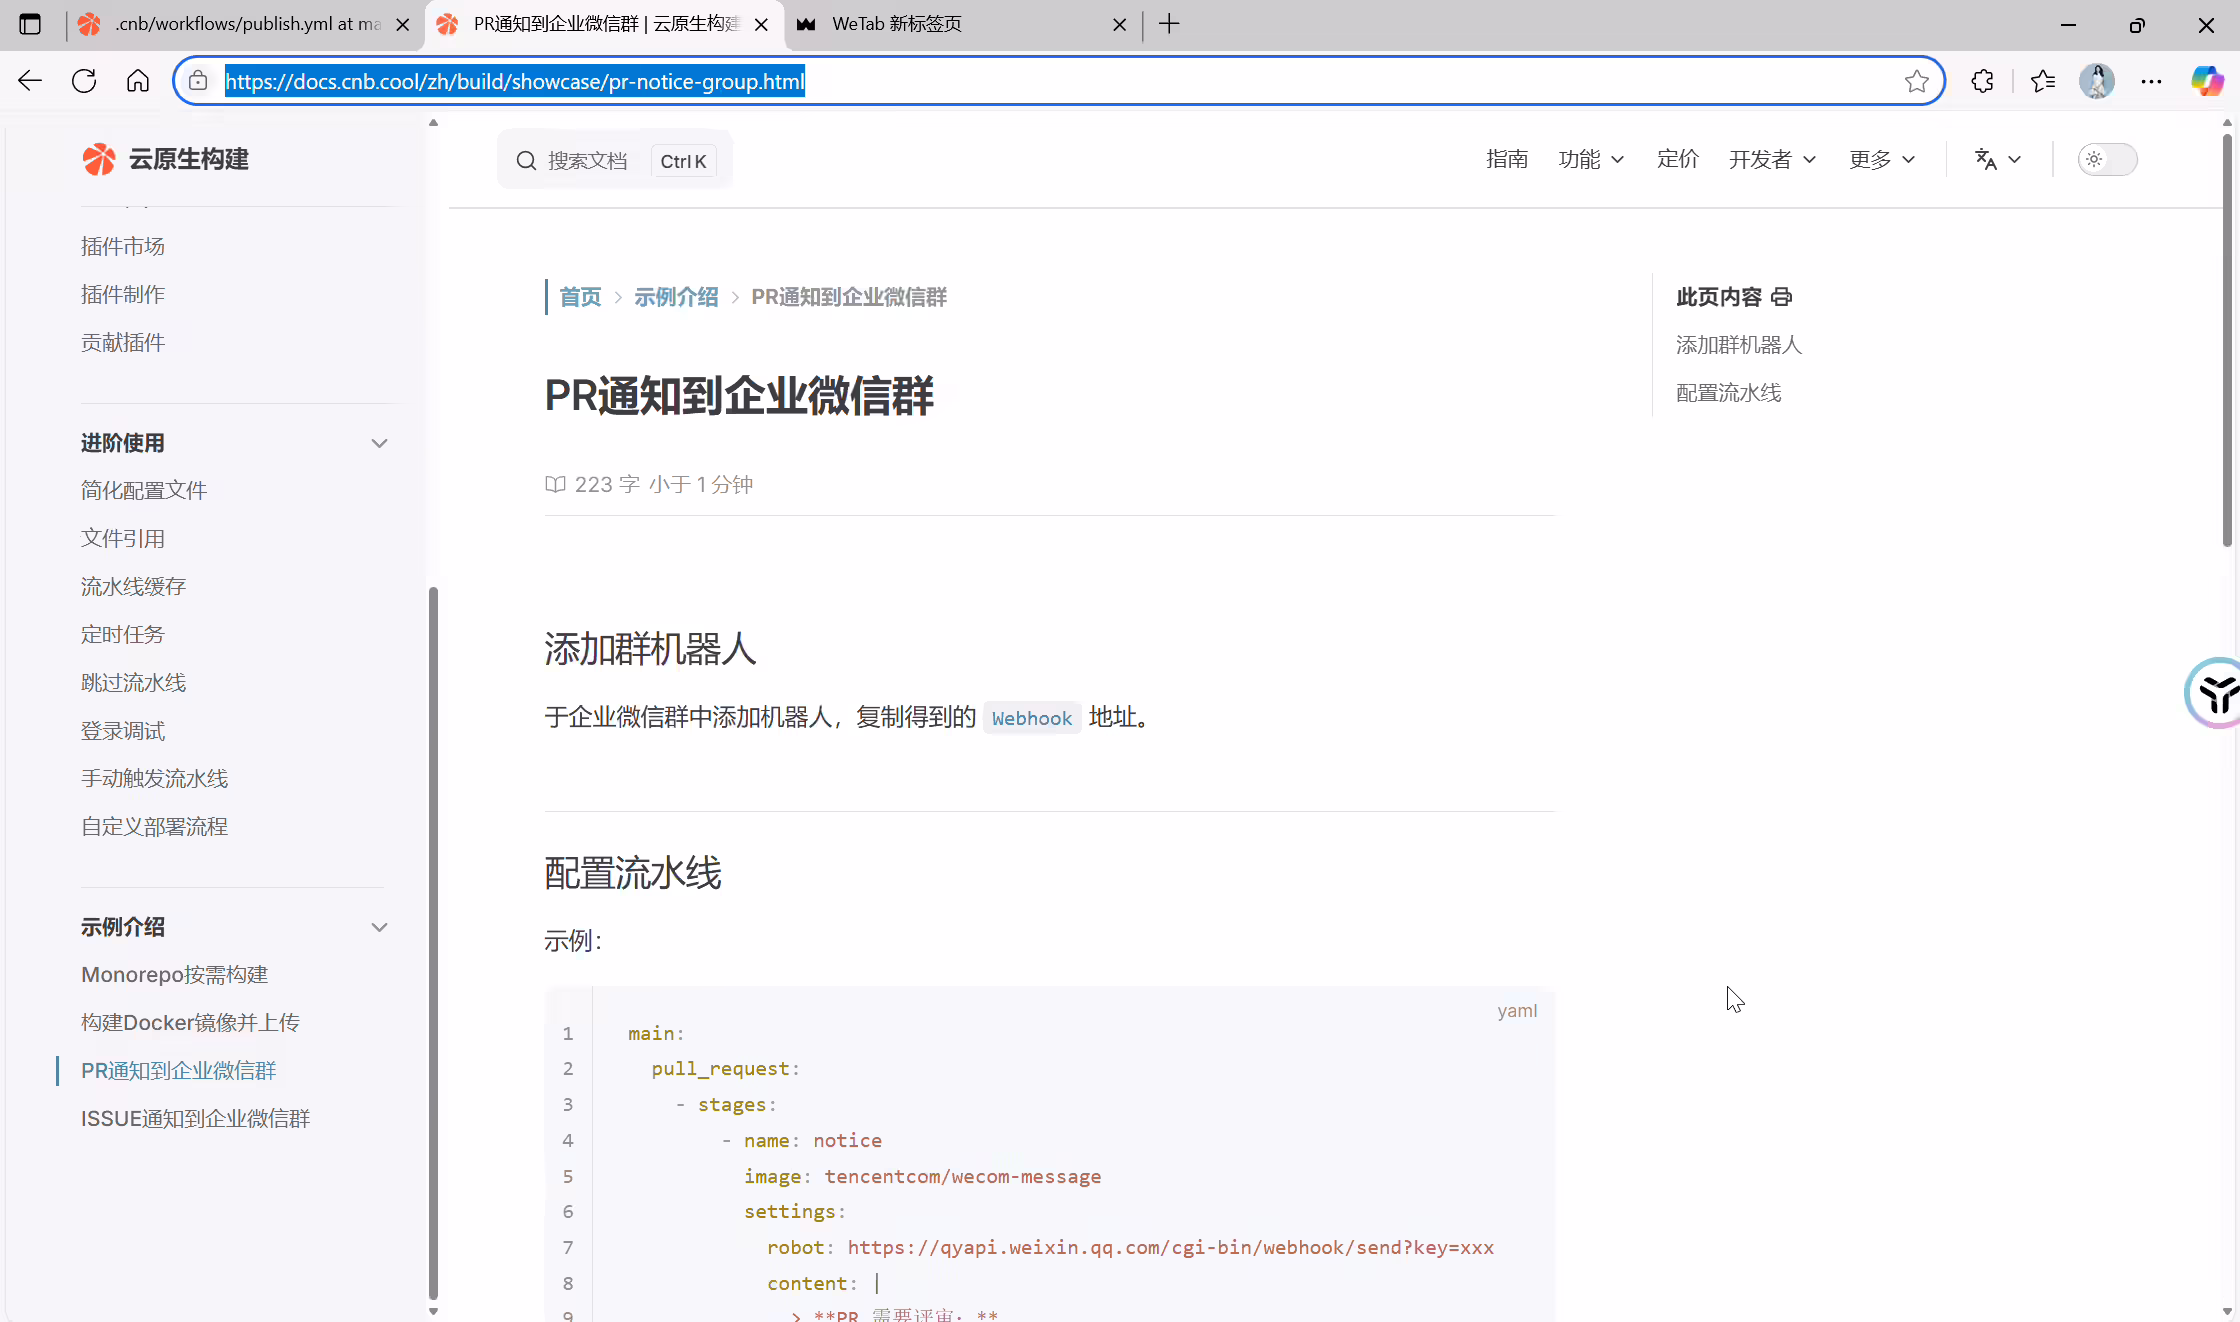Collapse the 示例介绍 sidebar section

pos(379,927)
